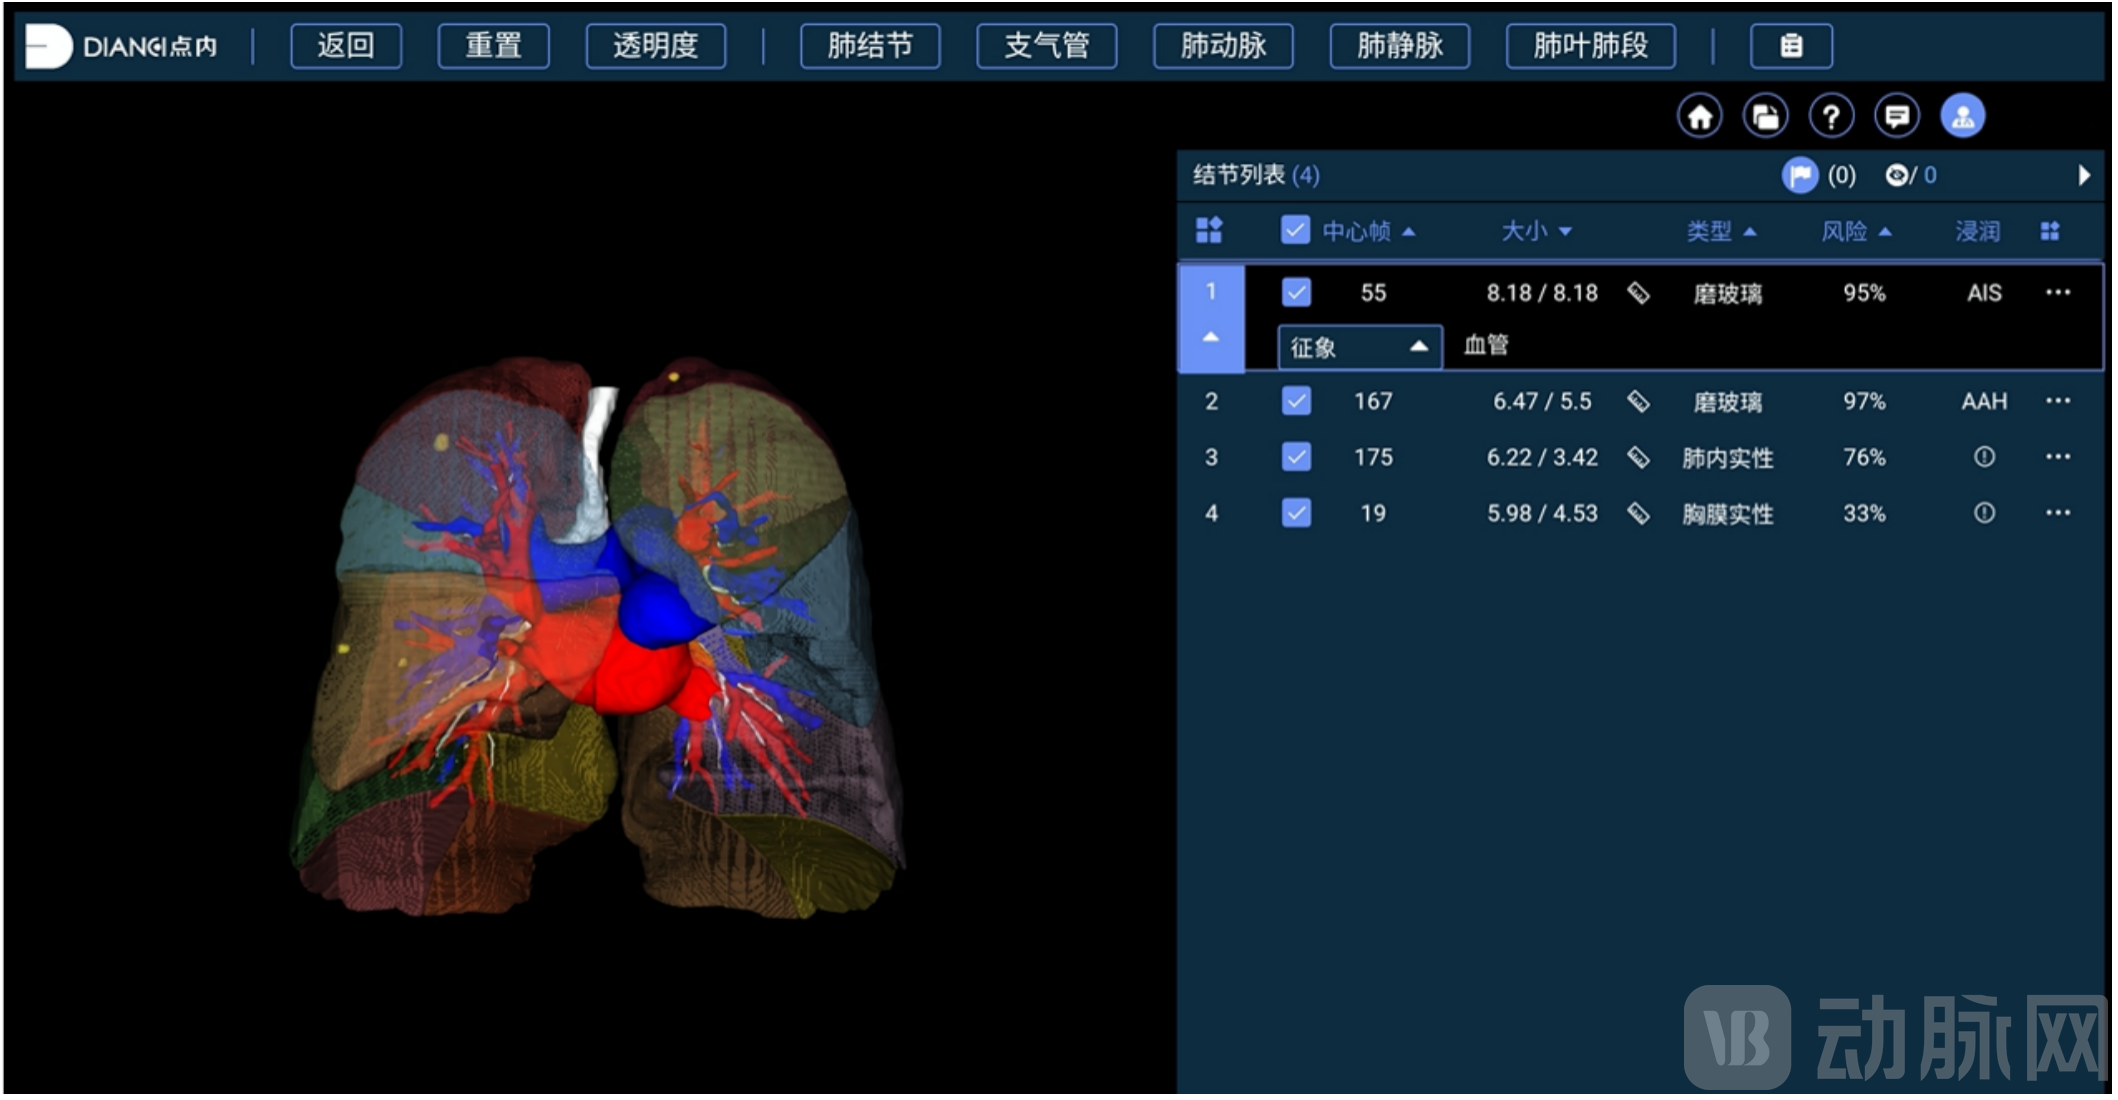The image size is (2118, 1100).
Task: Select the 肺结节 tab
Action: (x=870, y=46)
